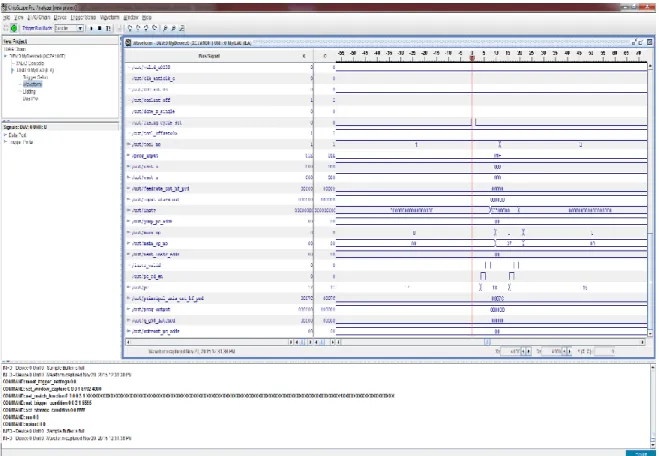Select the clk_extclk_c signal row
Viewport: 659px width, 456px height.
tap(219, 78)
